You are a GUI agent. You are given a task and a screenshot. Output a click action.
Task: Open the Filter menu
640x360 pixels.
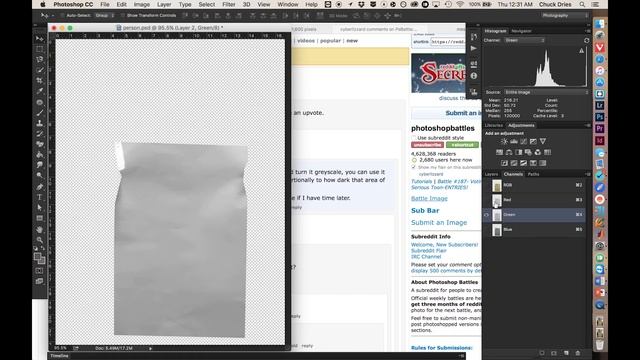pos(229,4)
